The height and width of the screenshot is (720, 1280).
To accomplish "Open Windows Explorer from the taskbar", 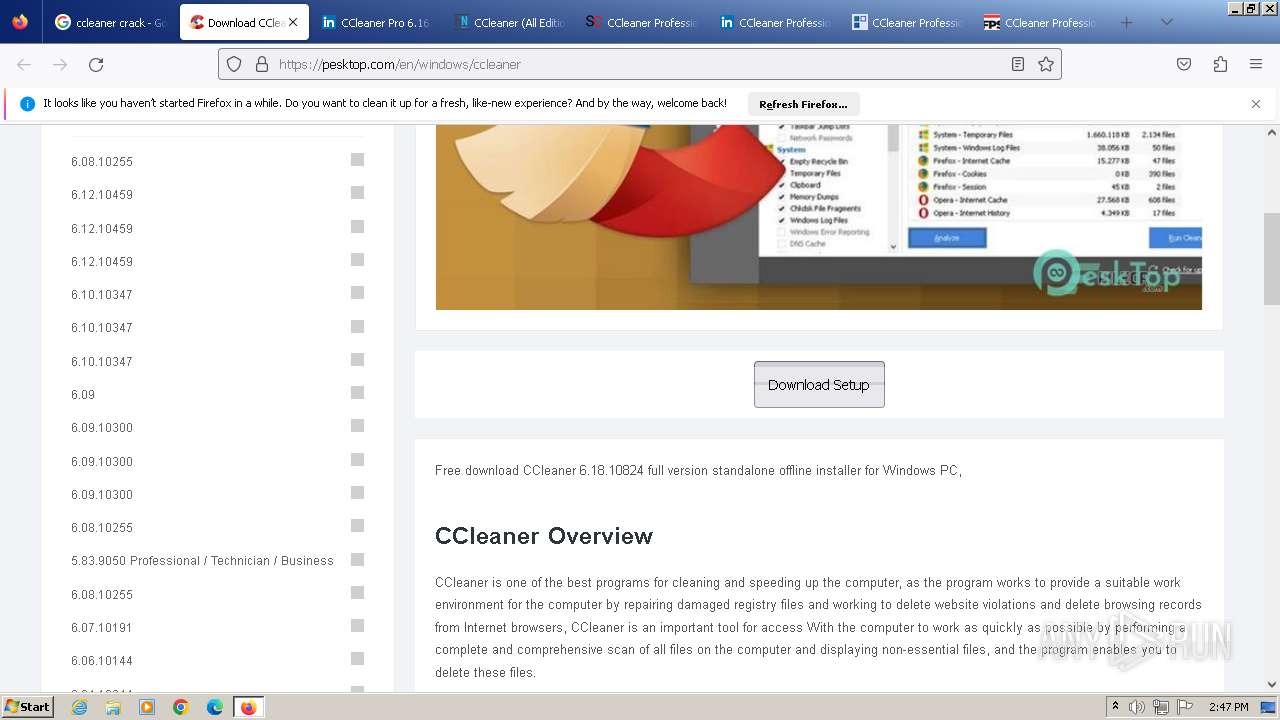I will [113, 707].
